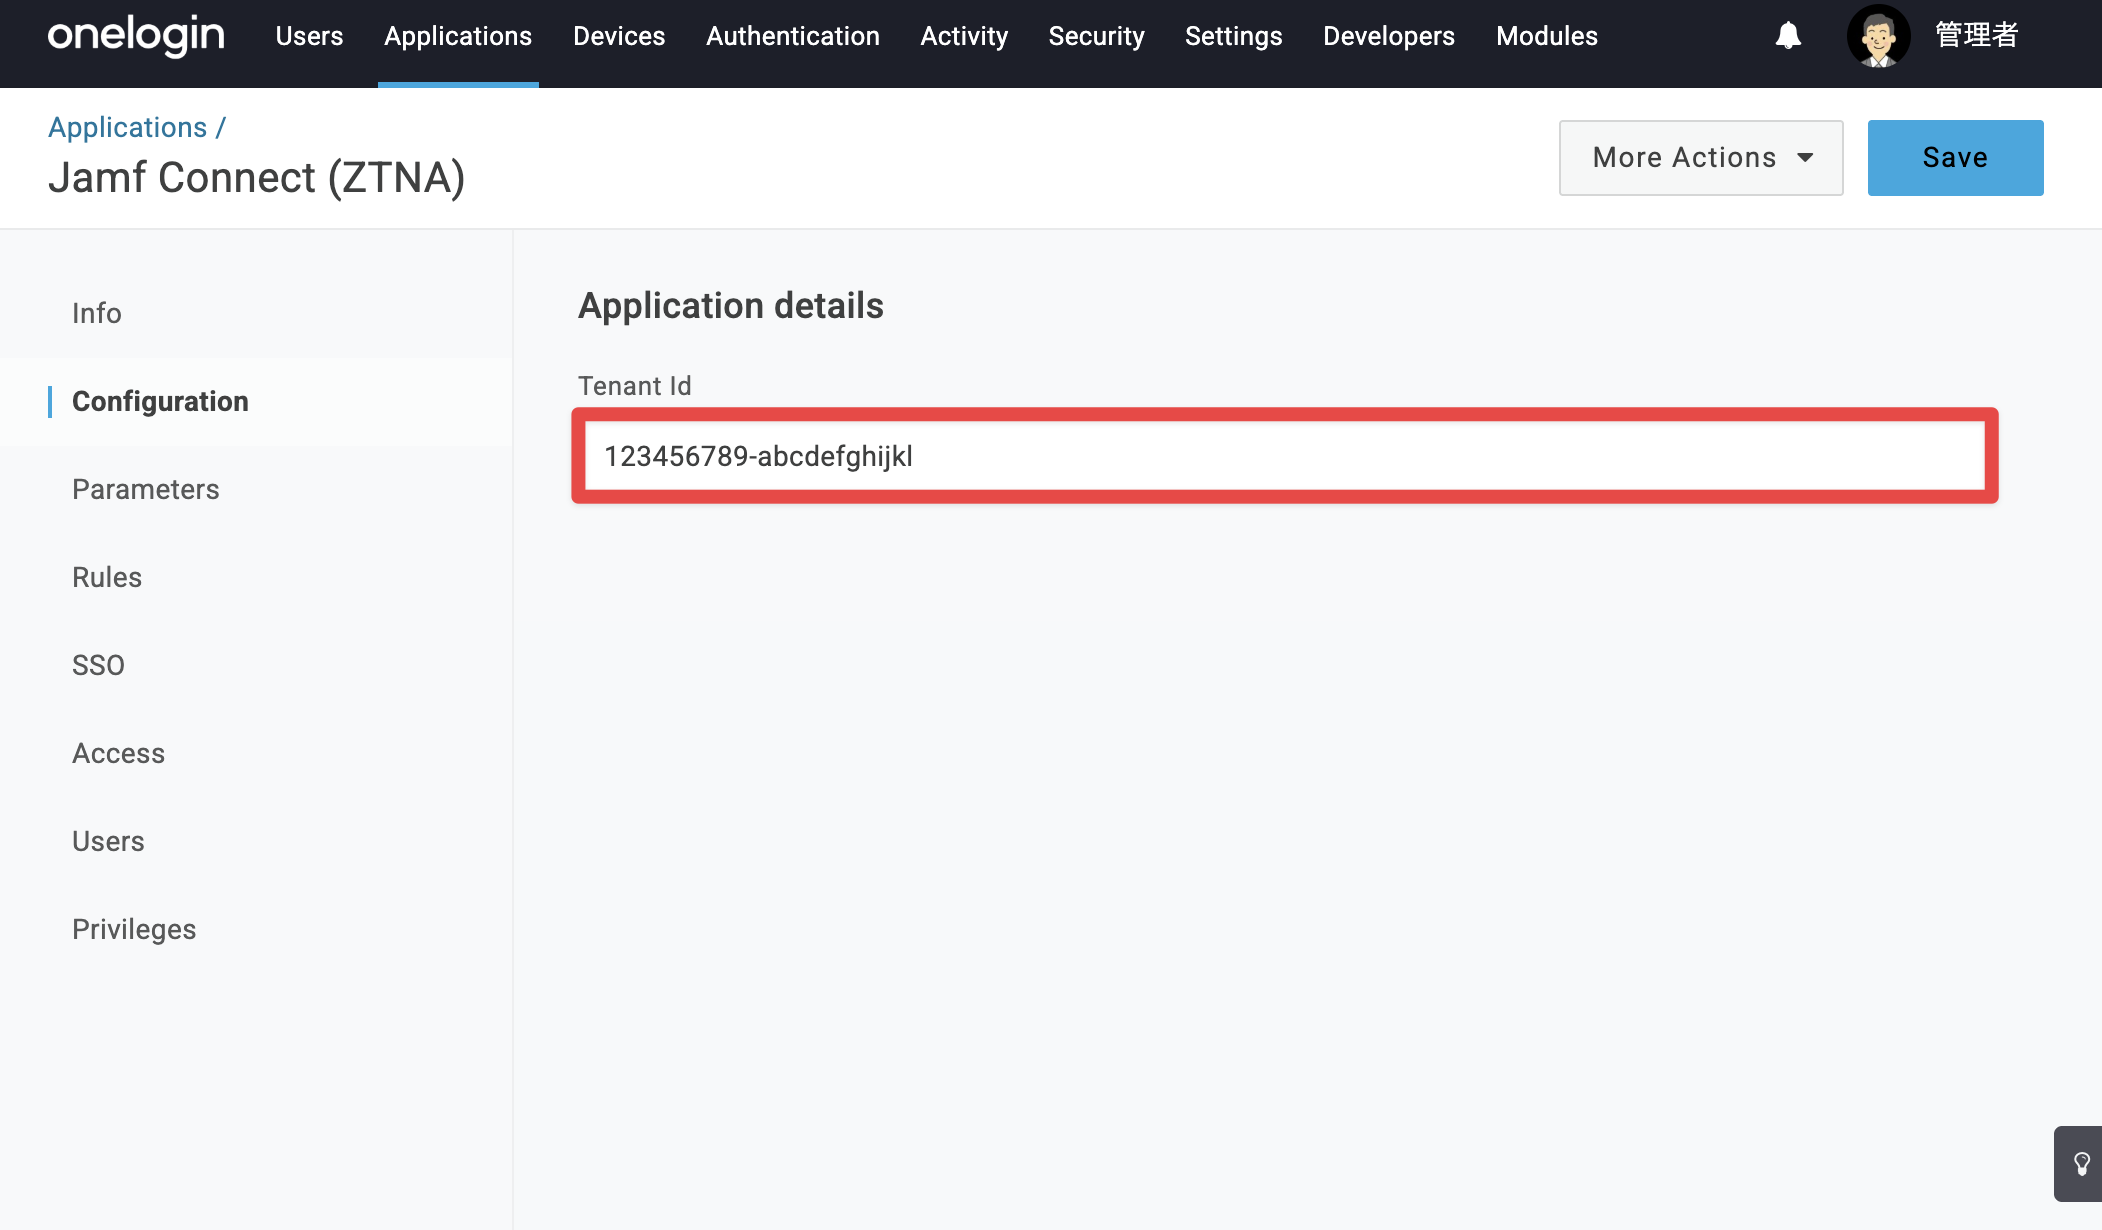Open the Users menu in top navigation
The image size is (2102, 1230).
pyautogui.click(x=309, y=36)
